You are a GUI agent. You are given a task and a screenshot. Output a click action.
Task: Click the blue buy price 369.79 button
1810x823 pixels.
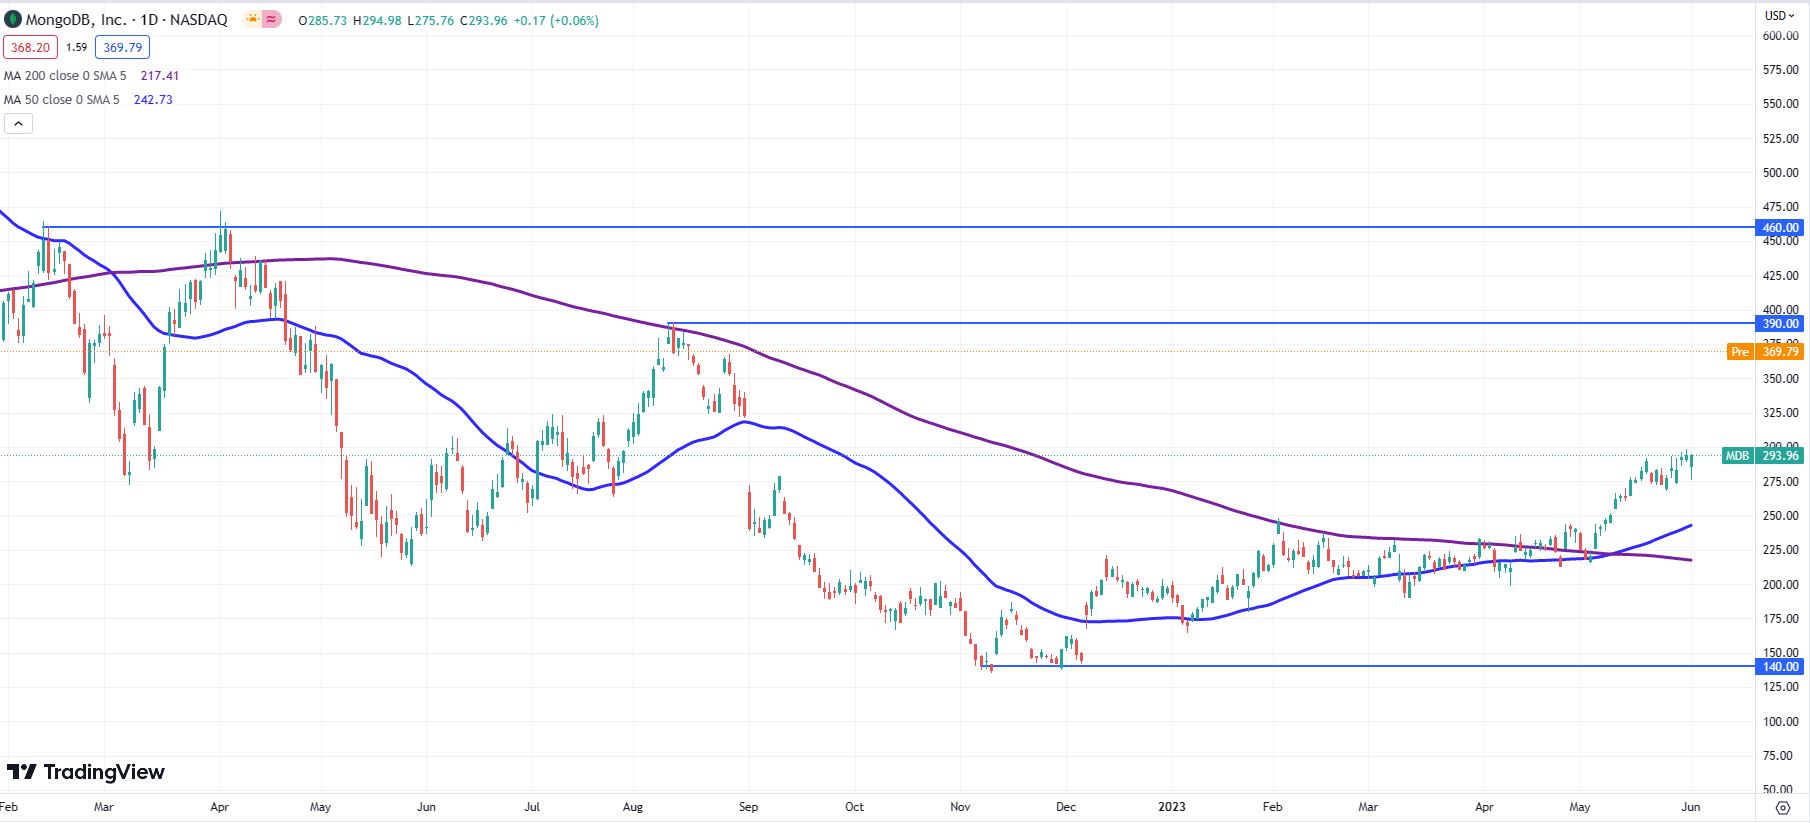tap(123, 47)
